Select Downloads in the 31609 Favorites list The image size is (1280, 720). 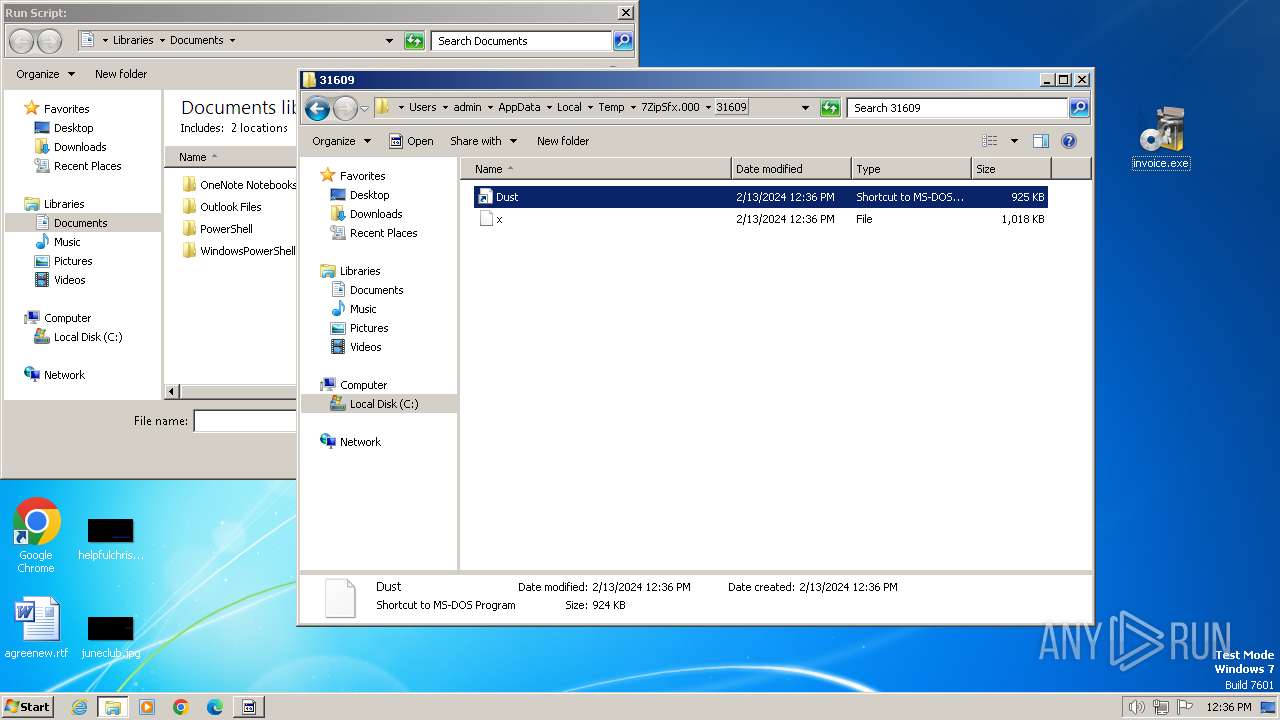pyautogui.click(x=376, y=214)
